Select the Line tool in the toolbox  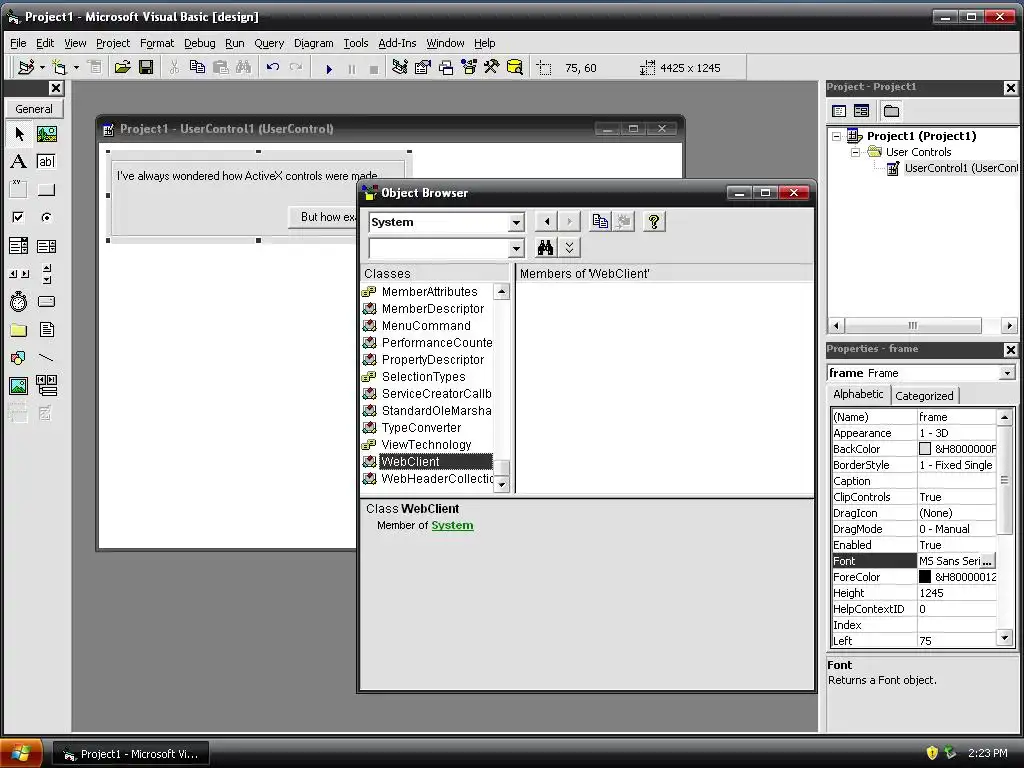point(46,358)
